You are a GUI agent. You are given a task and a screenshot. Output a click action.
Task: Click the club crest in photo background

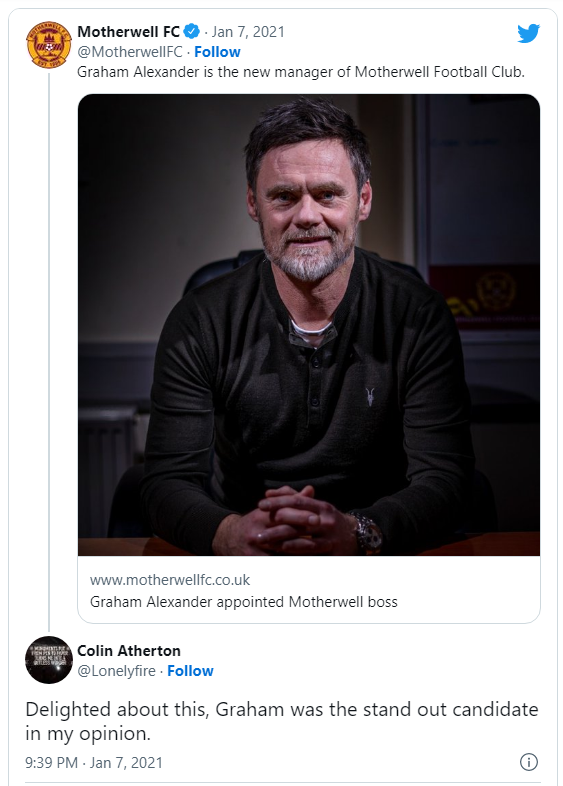coord(495,293)
